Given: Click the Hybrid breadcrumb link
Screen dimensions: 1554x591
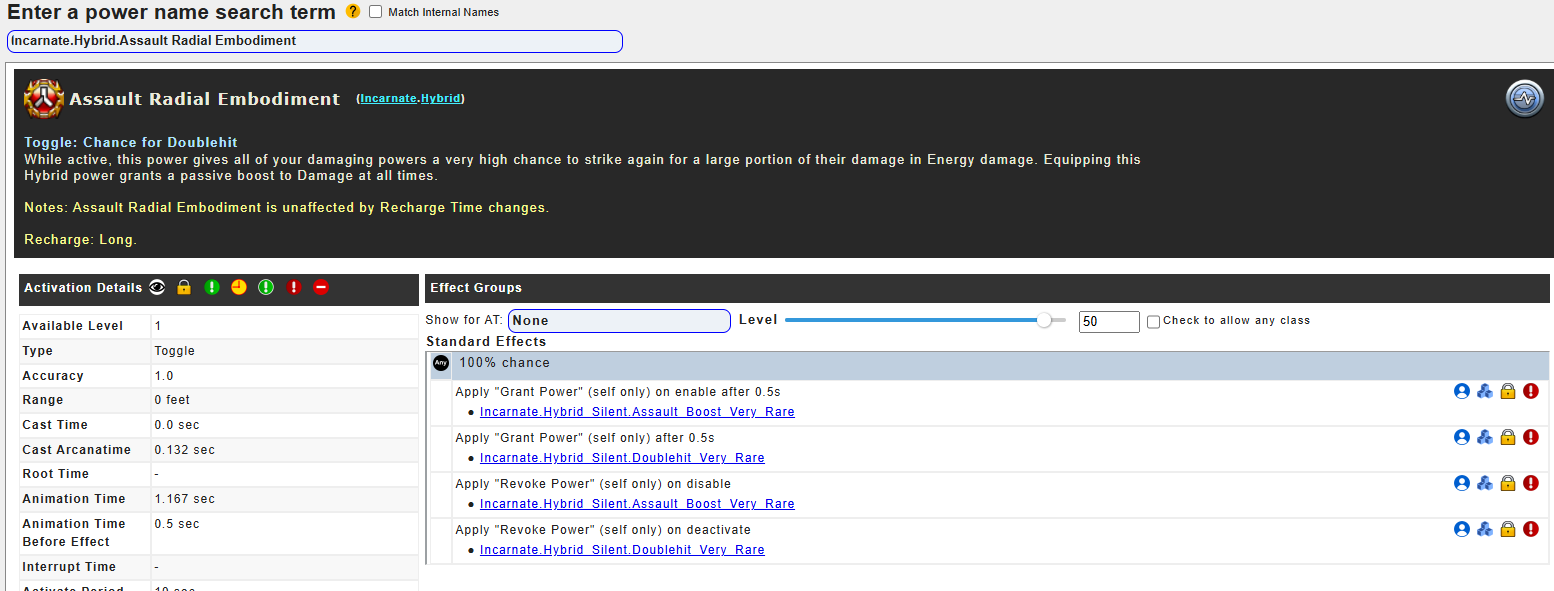Looking at the screenshot, I should (x=440, y=99).
